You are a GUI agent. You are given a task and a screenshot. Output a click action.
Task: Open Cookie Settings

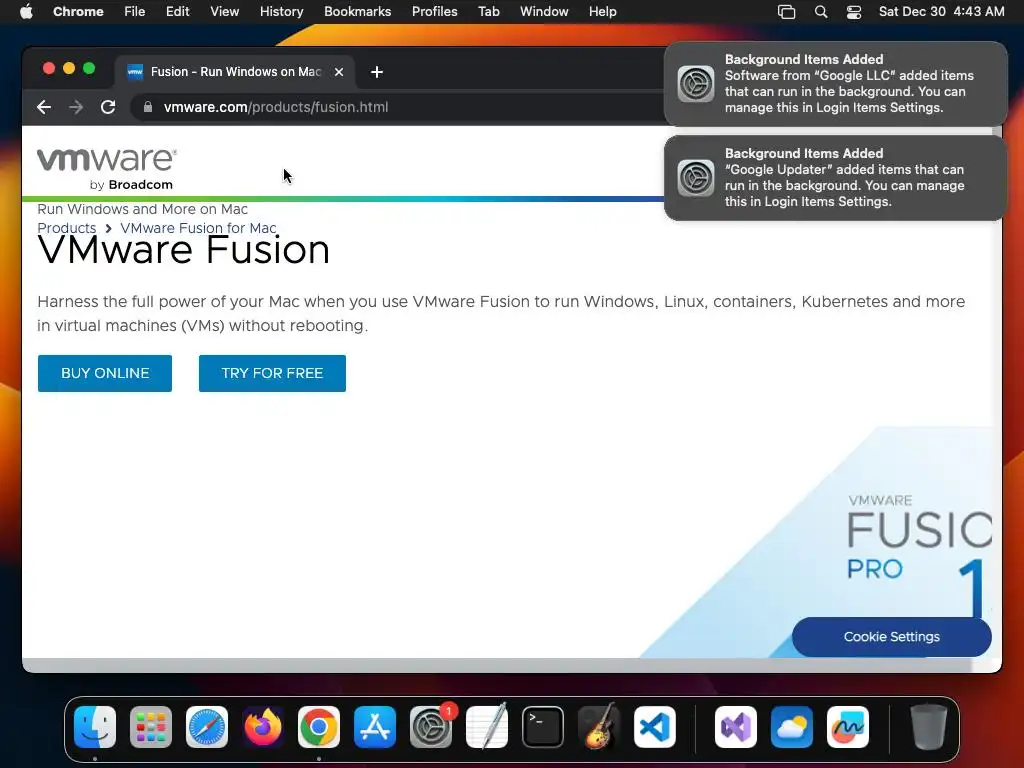coord(891,637)
